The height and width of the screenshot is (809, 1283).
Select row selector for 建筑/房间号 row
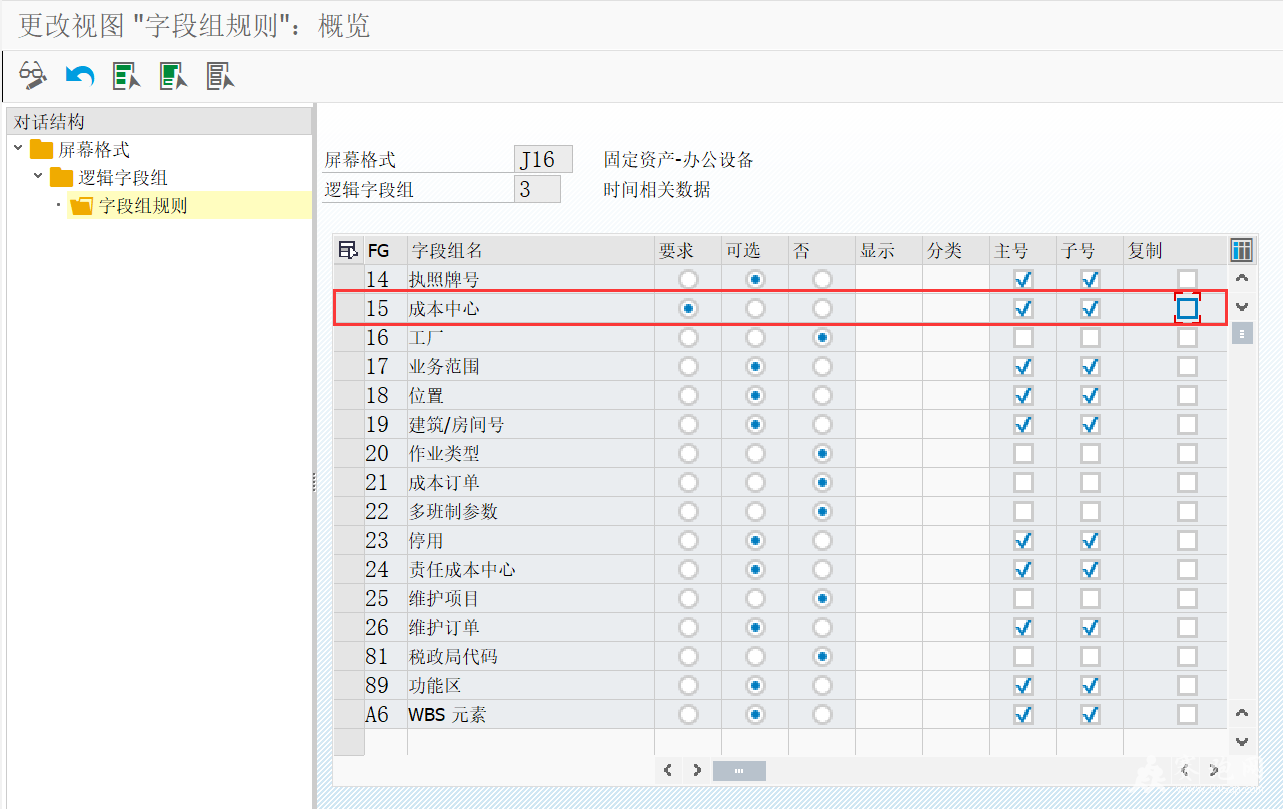pos(348,424)
